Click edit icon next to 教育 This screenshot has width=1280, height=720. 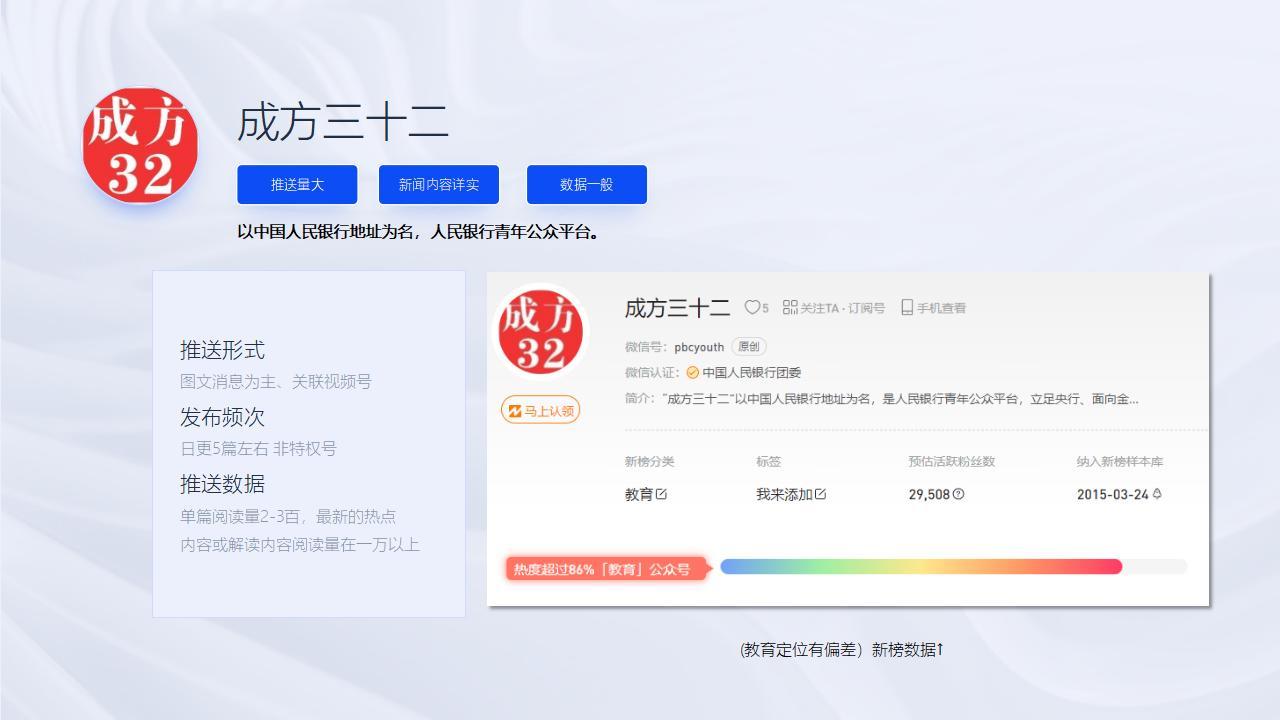click(661, 494)
